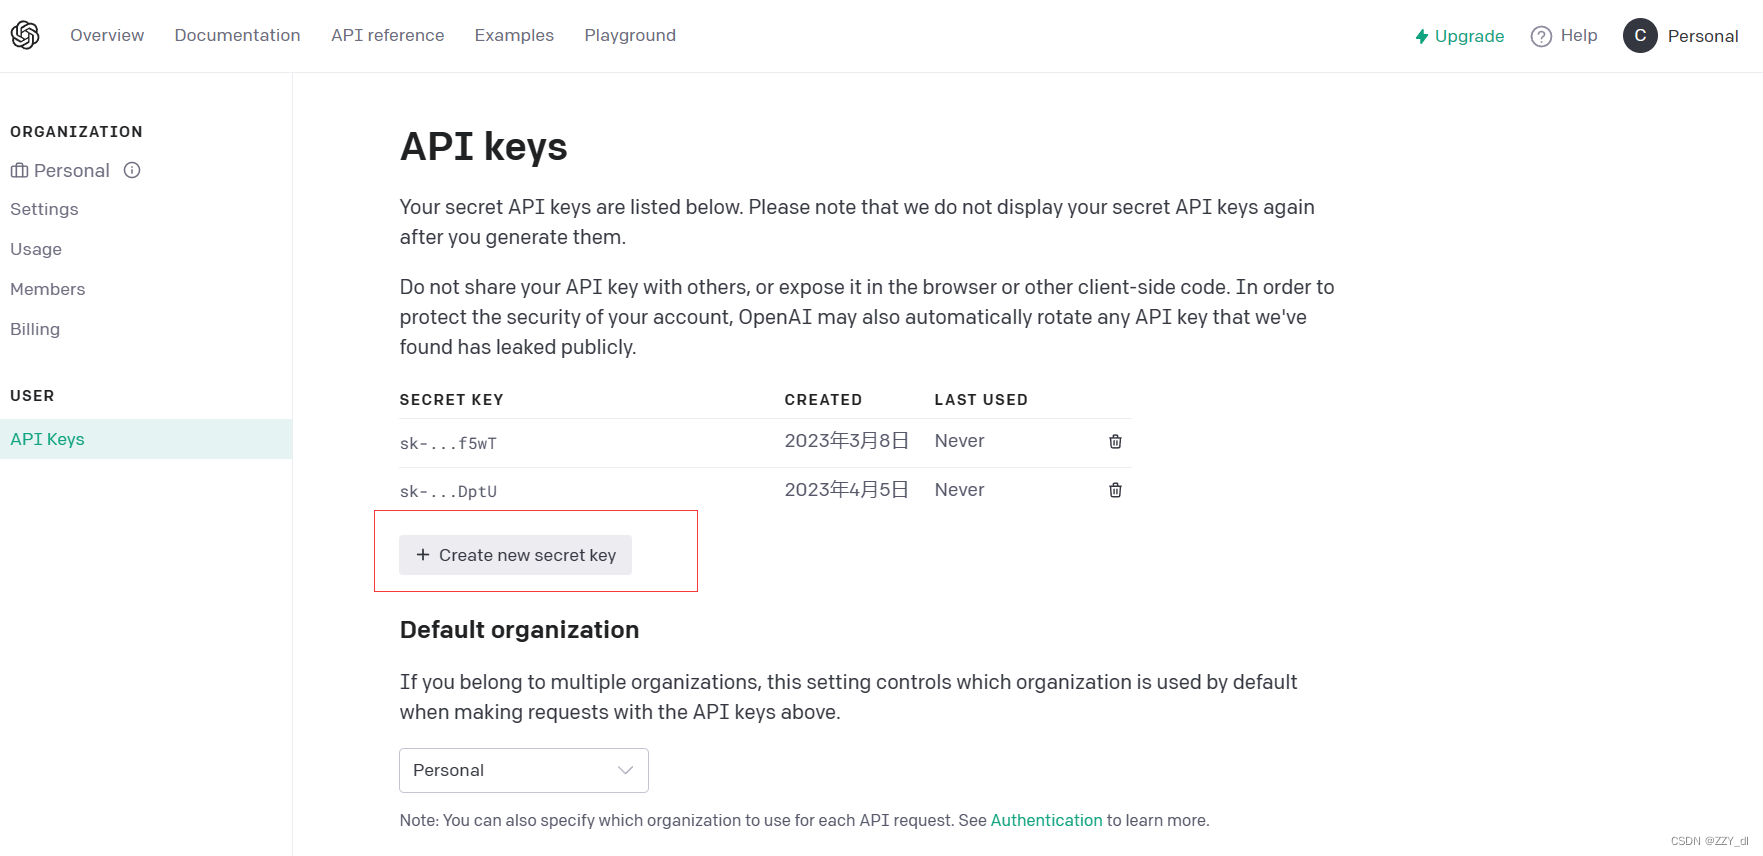The image size is (1763, 856).
Task: Open organization Settings in the sidebar
Action: [44, 209]
